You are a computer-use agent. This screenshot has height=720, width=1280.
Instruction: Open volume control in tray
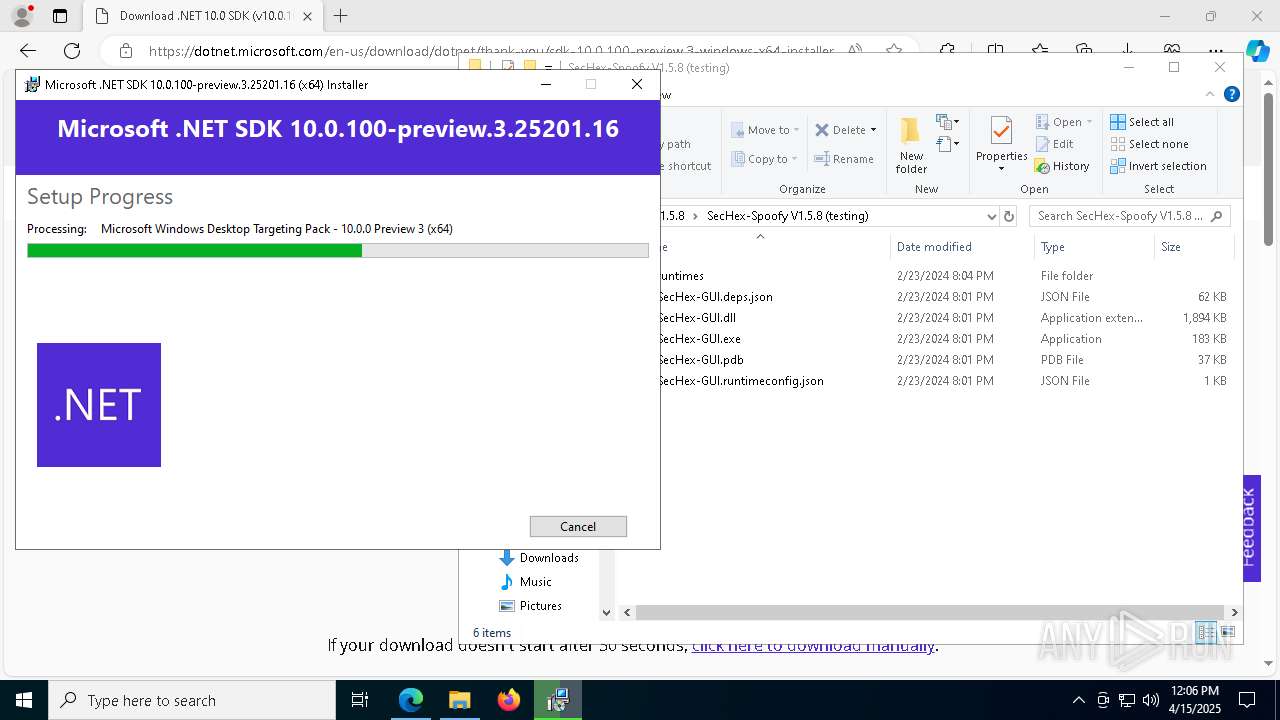point(1151,700)
